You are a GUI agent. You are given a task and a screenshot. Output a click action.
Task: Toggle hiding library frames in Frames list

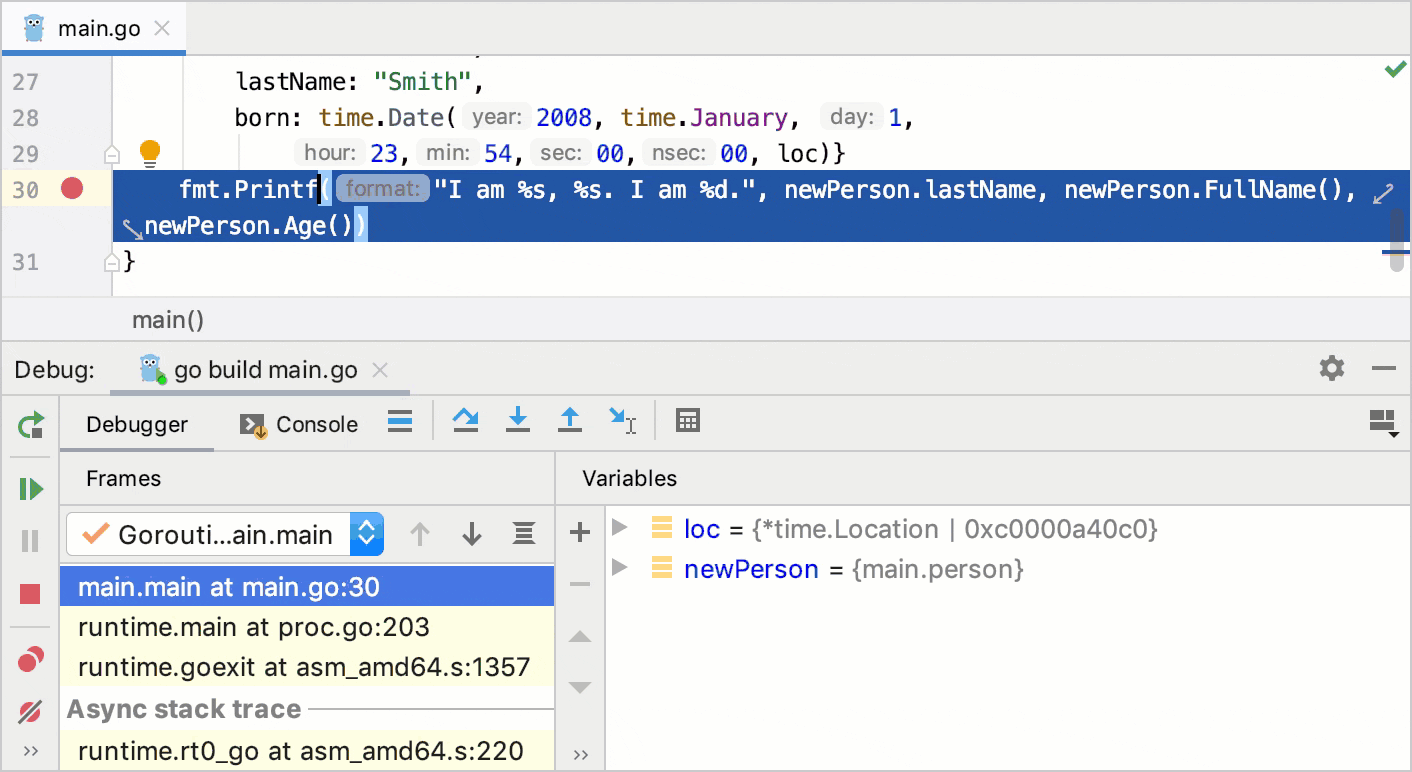pyautogui.click(x=523, y=534)
